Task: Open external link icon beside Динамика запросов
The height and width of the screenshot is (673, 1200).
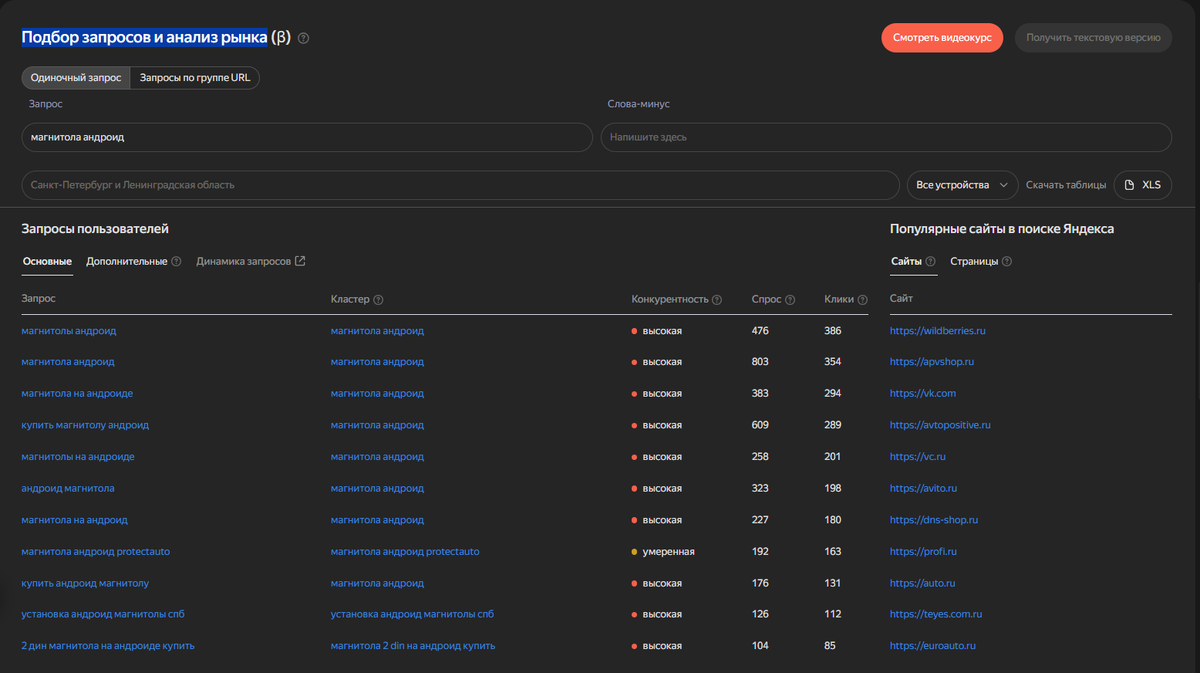Action: pos(300,261)
